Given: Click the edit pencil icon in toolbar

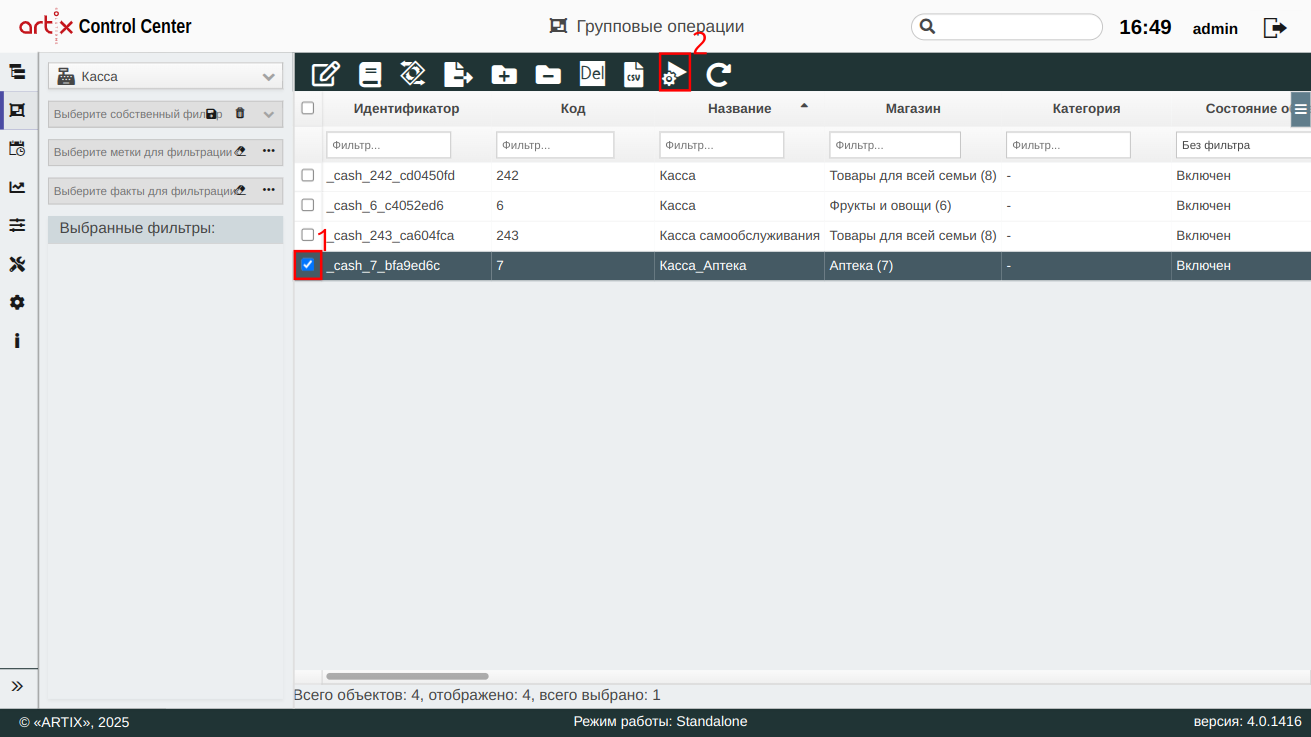Looking at the screenshot, I should [326, 74].
